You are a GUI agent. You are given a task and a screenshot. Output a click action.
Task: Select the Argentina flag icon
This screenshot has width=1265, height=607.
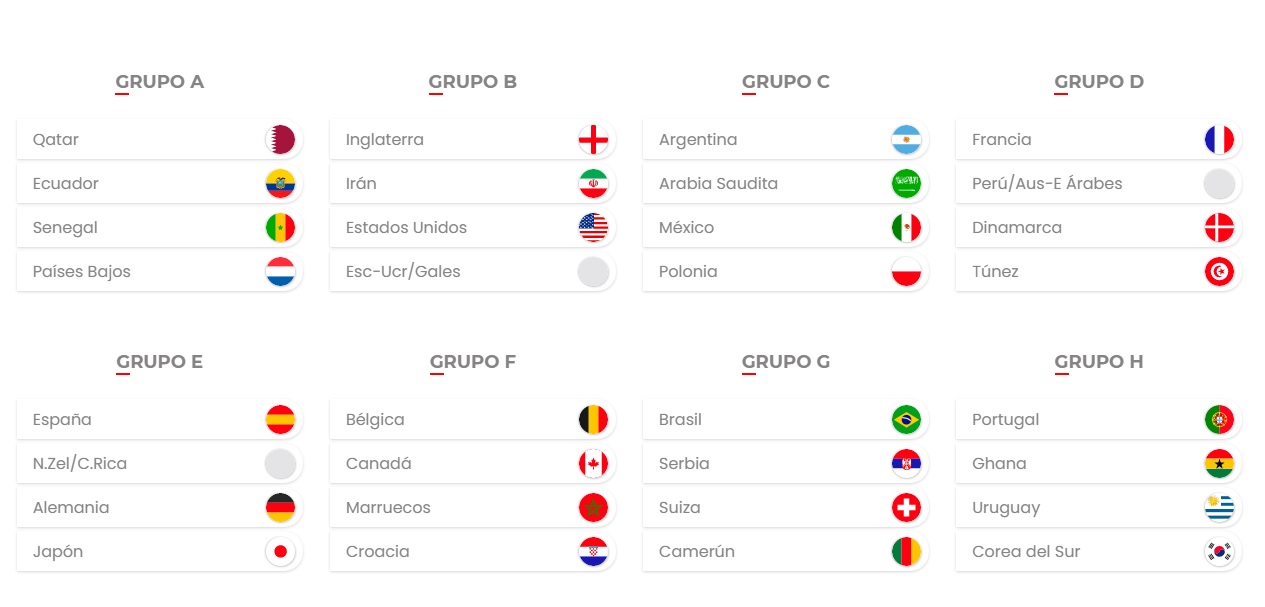(906, 140)
